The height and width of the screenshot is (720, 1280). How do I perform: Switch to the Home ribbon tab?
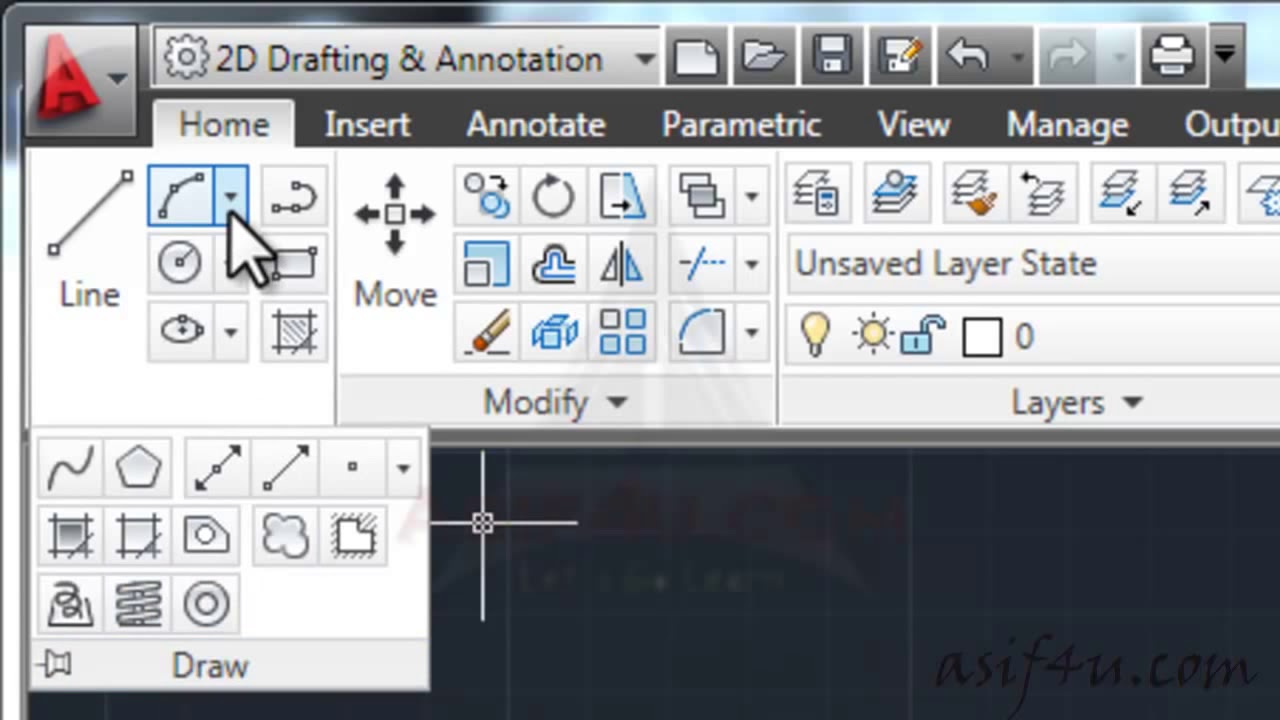pos(224,124)
